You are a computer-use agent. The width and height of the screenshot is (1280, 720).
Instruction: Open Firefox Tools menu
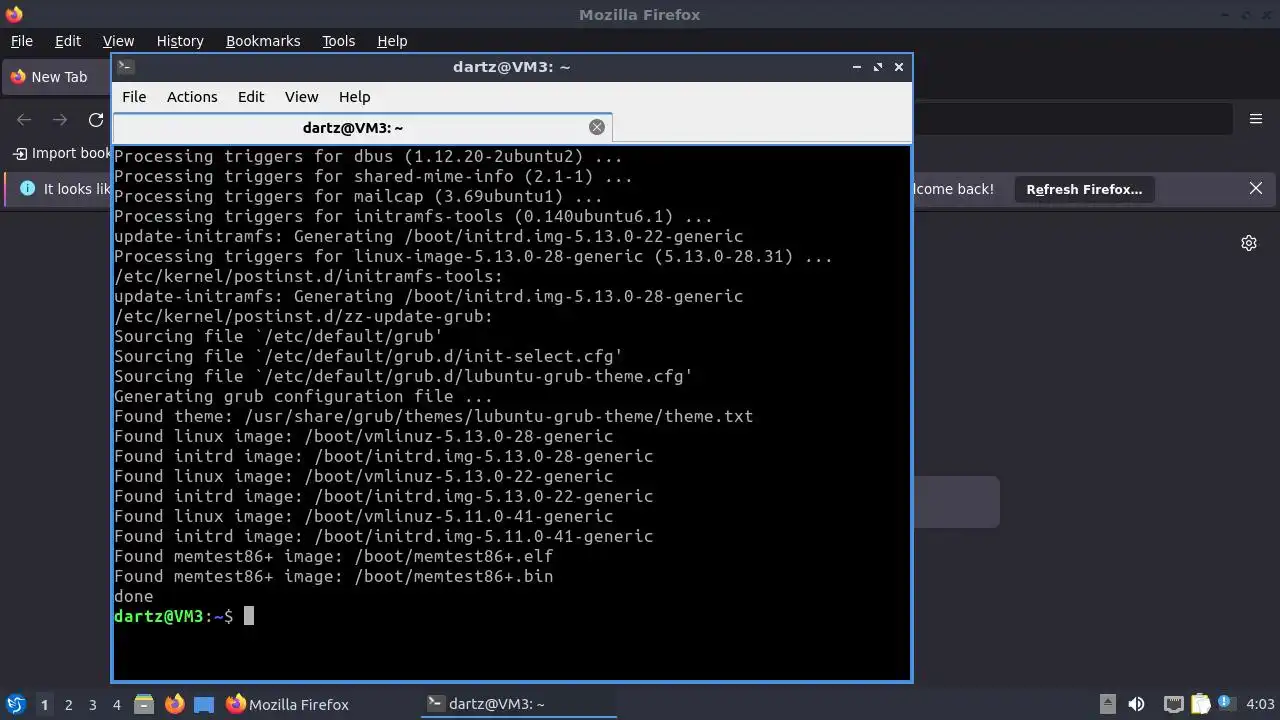(338, 41)
